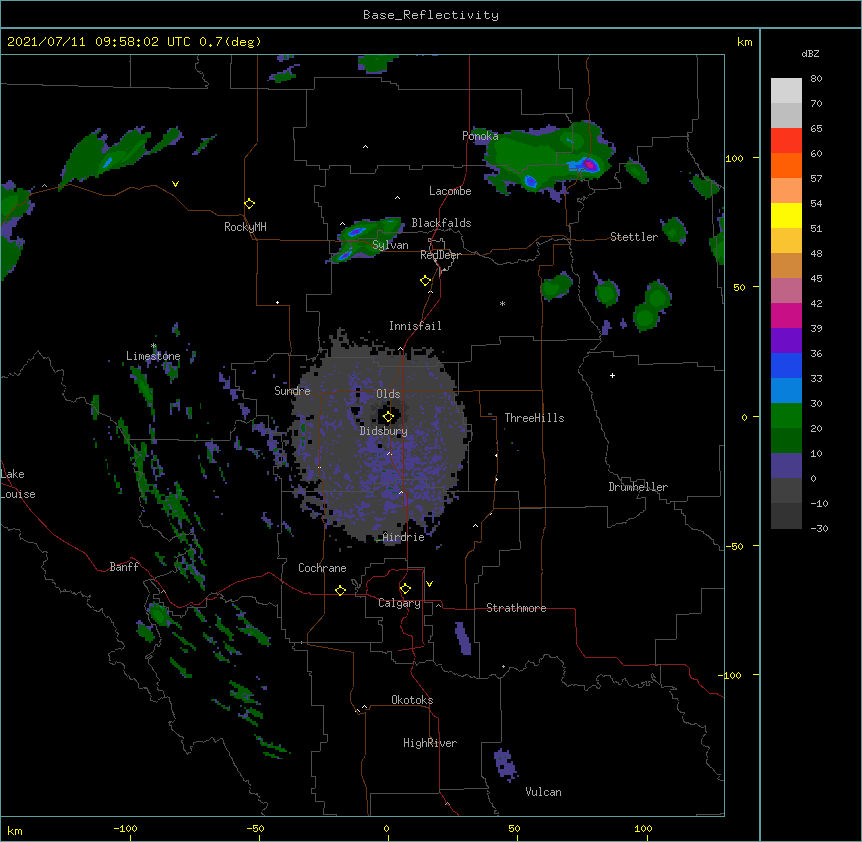Click the Base_Reflectivity title
Screen dimensions: 862x842
coord(431,15)
